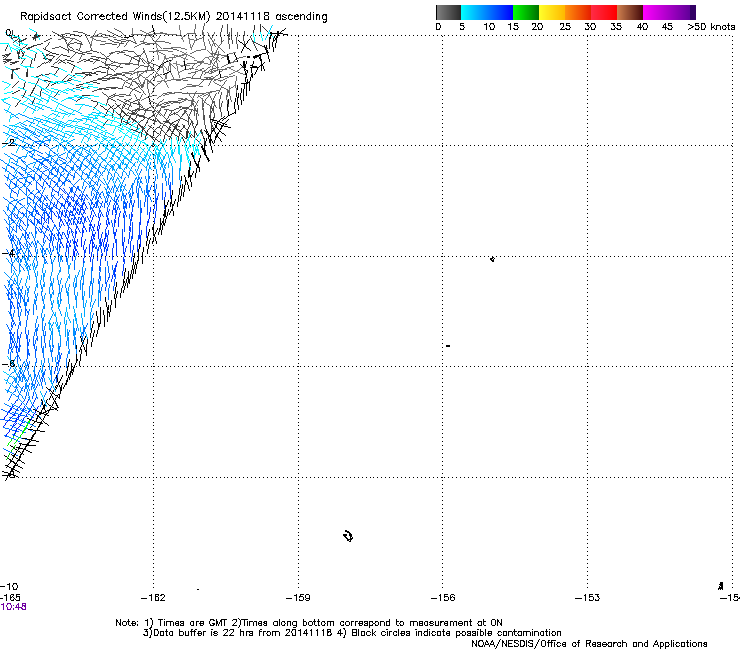Click the red 30-35 knots legend segment
This screenshot has height=650, width=740.
tap(604, 12)
